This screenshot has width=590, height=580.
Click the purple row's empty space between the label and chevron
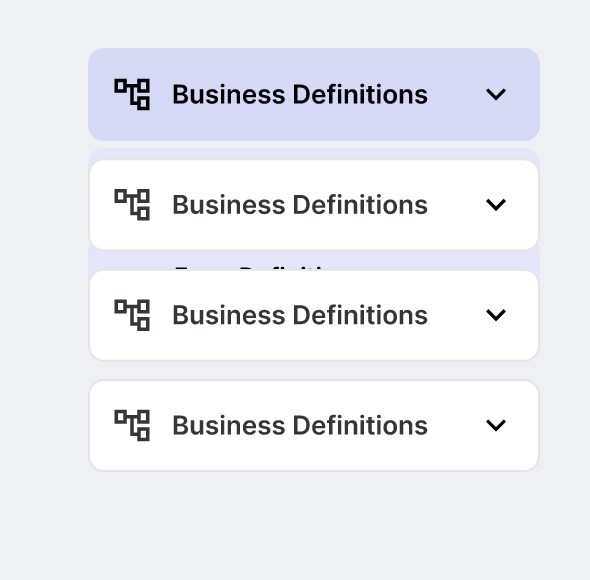point(456,94)
